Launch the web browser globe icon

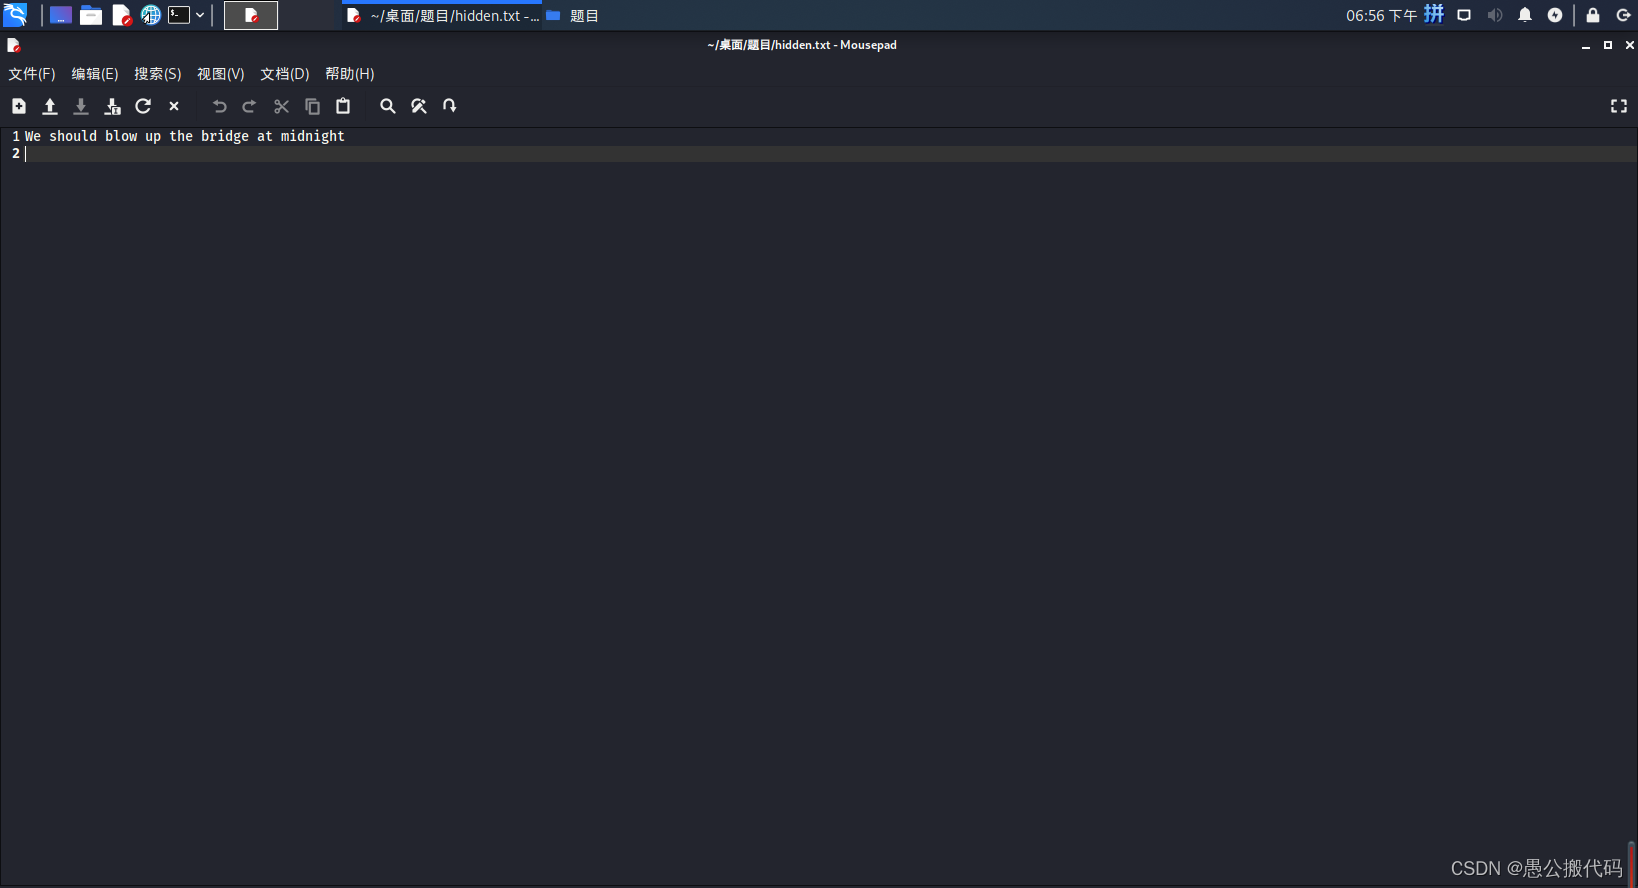click(x=151, y=15)
